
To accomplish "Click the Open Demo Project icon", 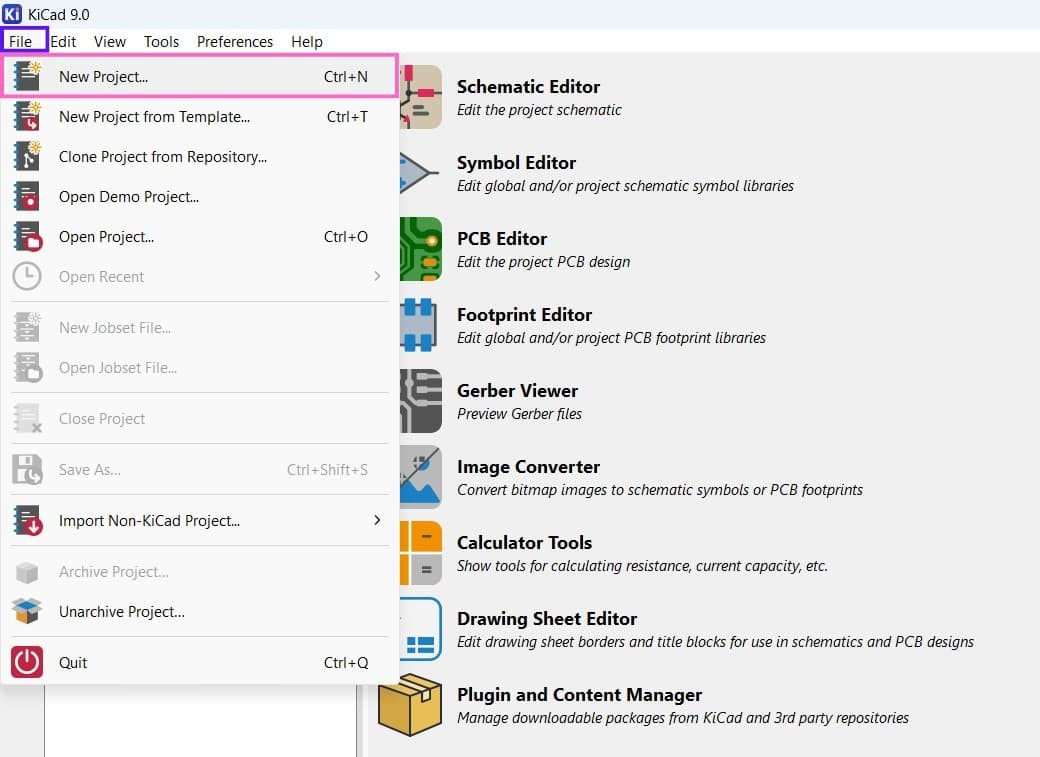I will (27, 196).
